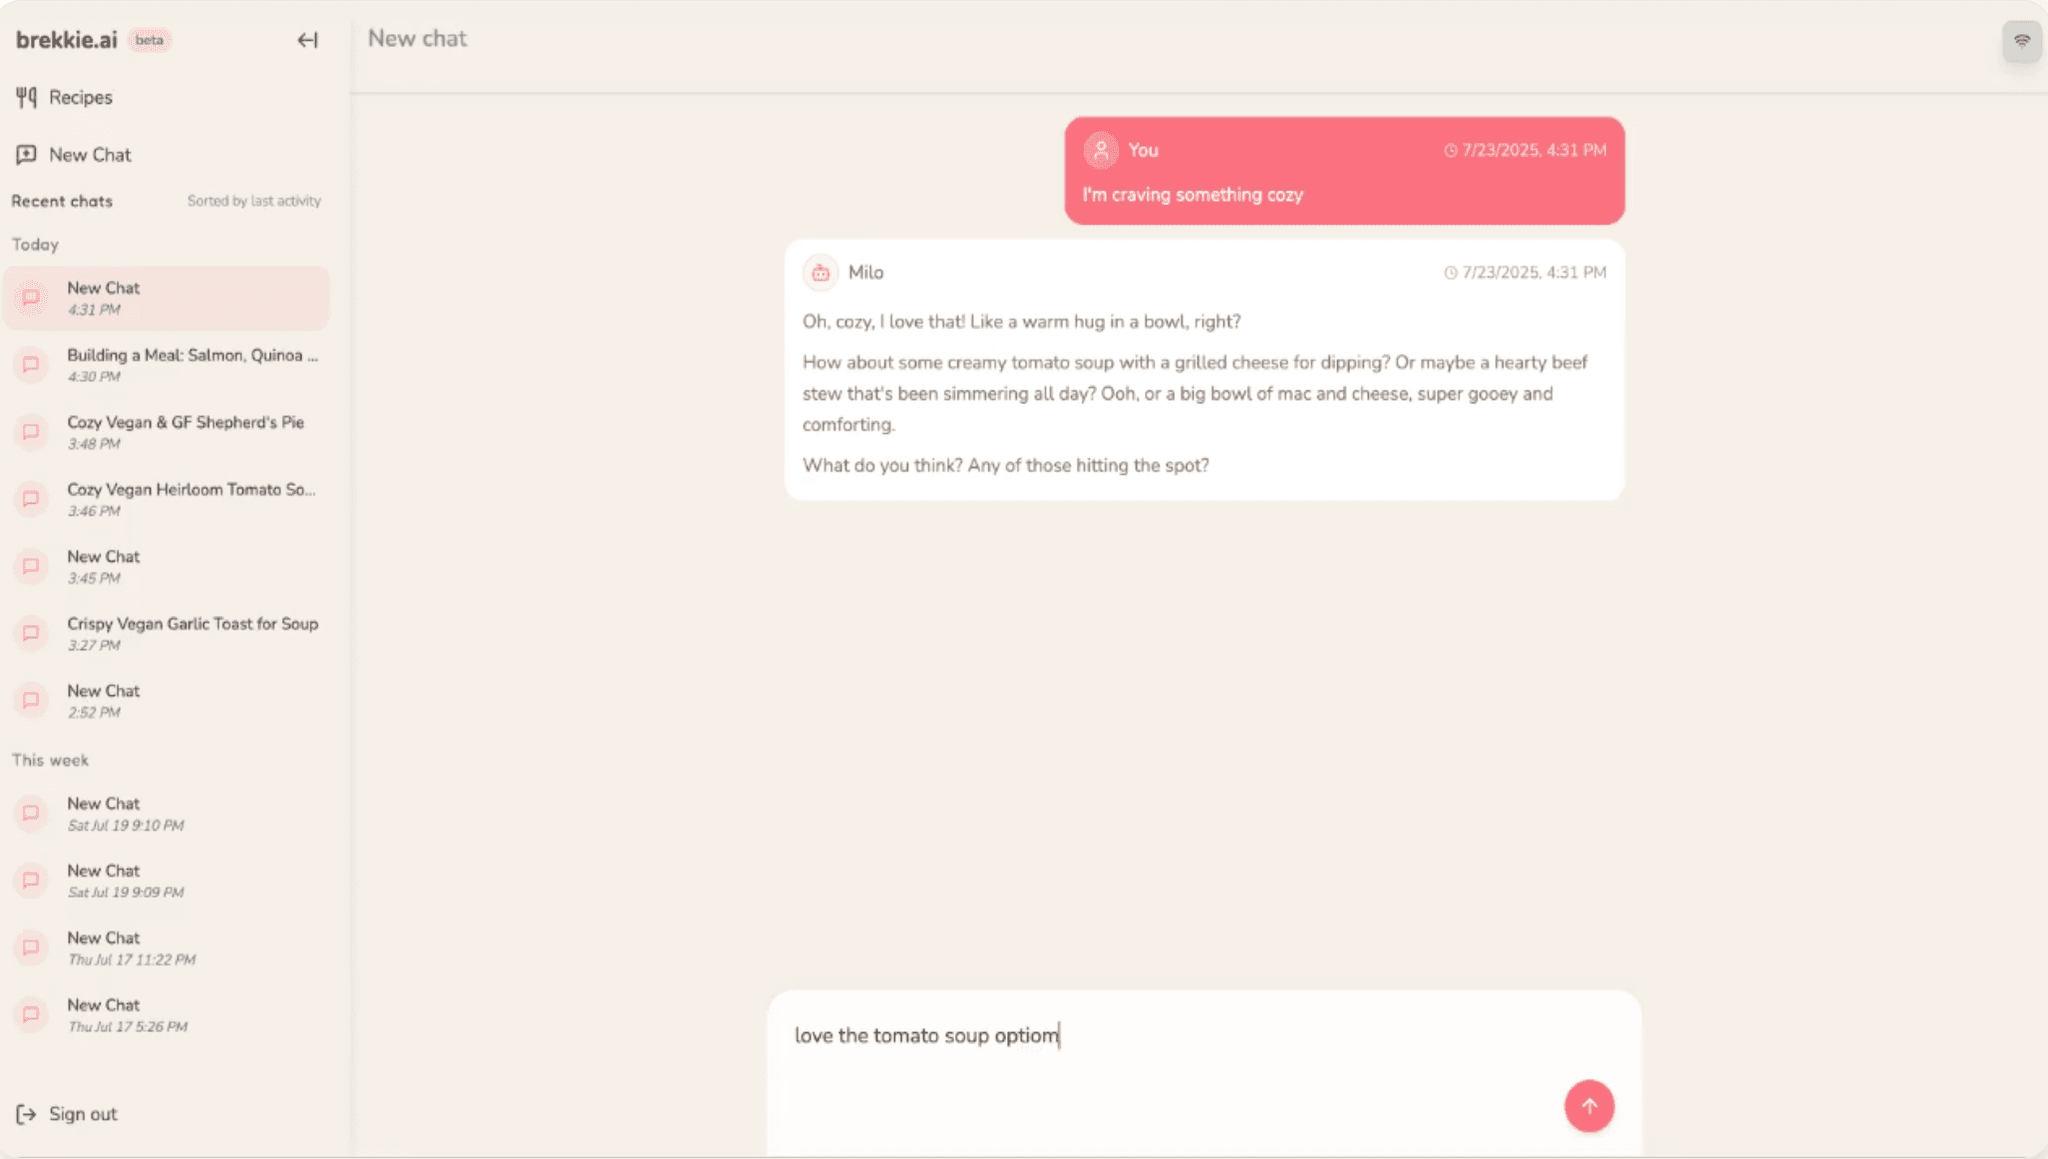This screenshot has width=2048, height=1159.
Task: Focus the message input containing tomato soup text
Action: (x=1204, y=1035)
